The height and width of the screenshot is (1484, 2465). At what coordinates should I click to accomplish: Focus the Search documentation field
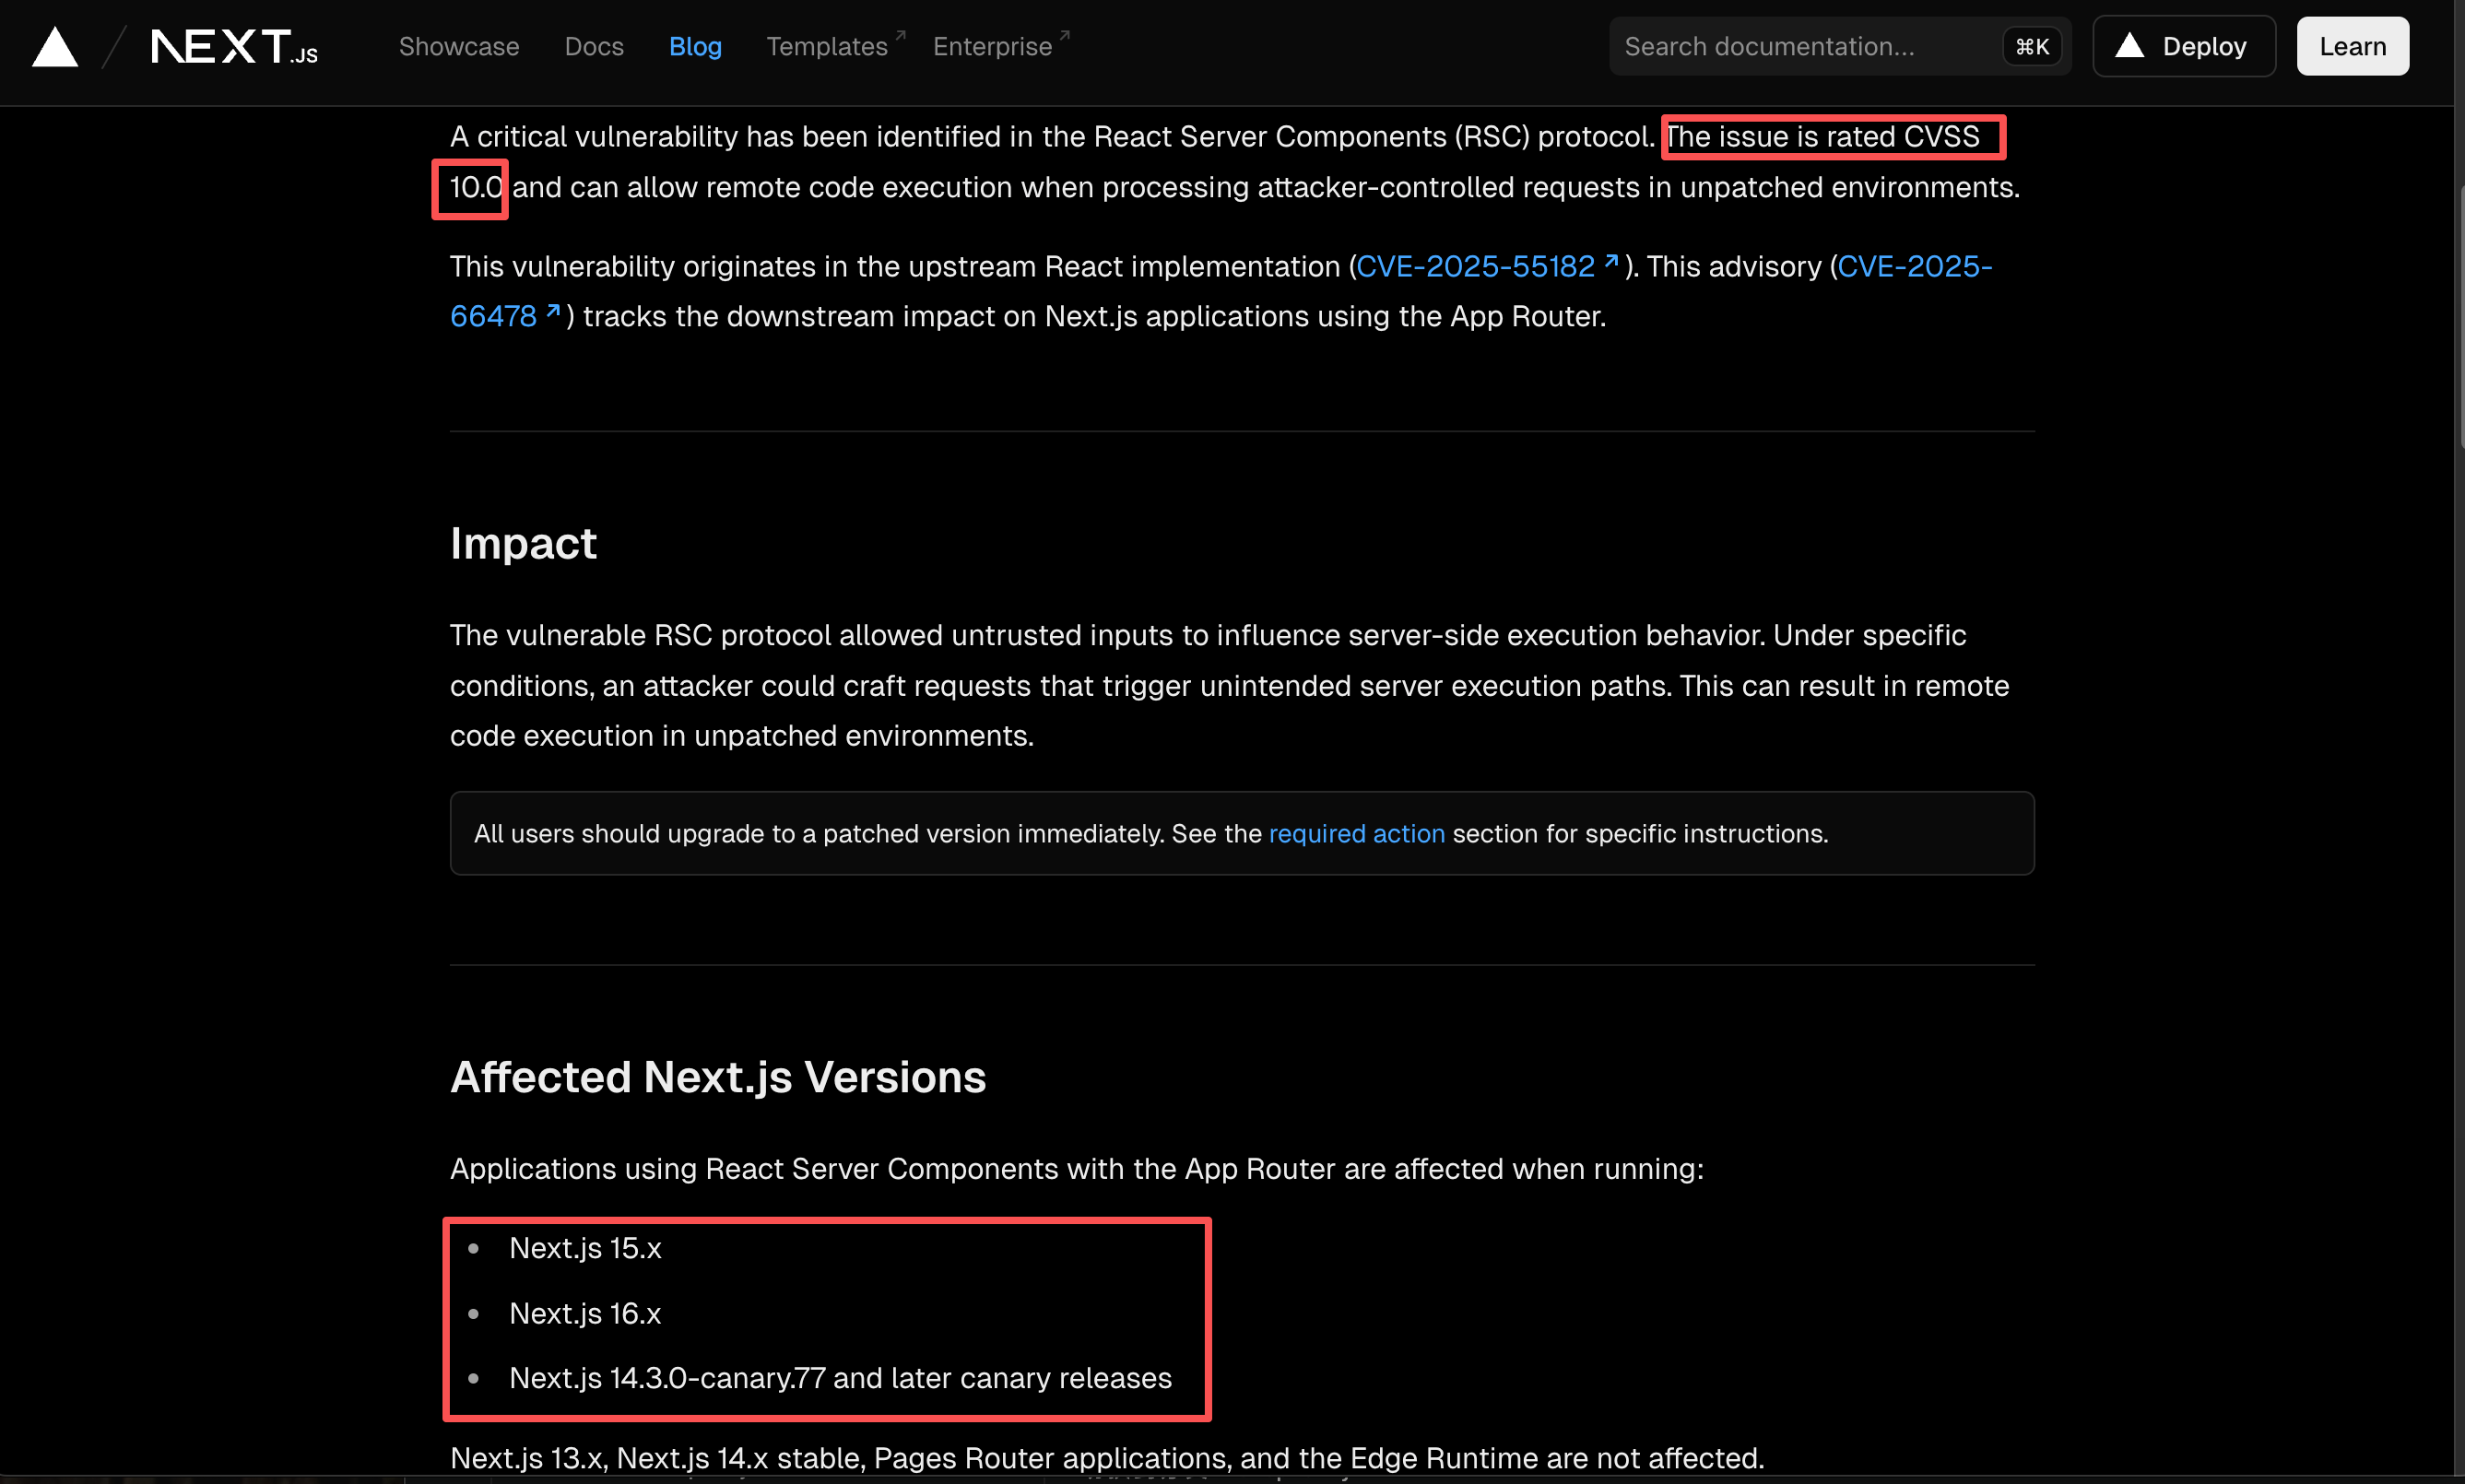click(1839, 46)
